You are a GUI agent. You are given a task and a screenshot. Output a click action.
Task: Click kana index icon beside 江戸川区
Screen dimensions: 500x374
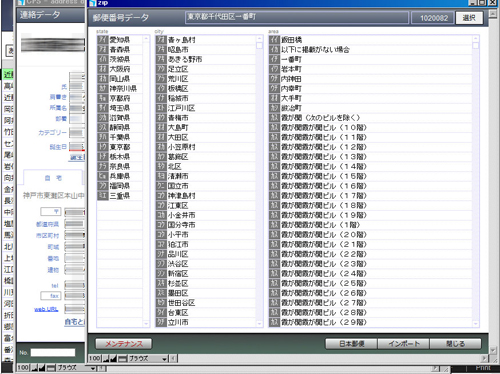[161, 108]
